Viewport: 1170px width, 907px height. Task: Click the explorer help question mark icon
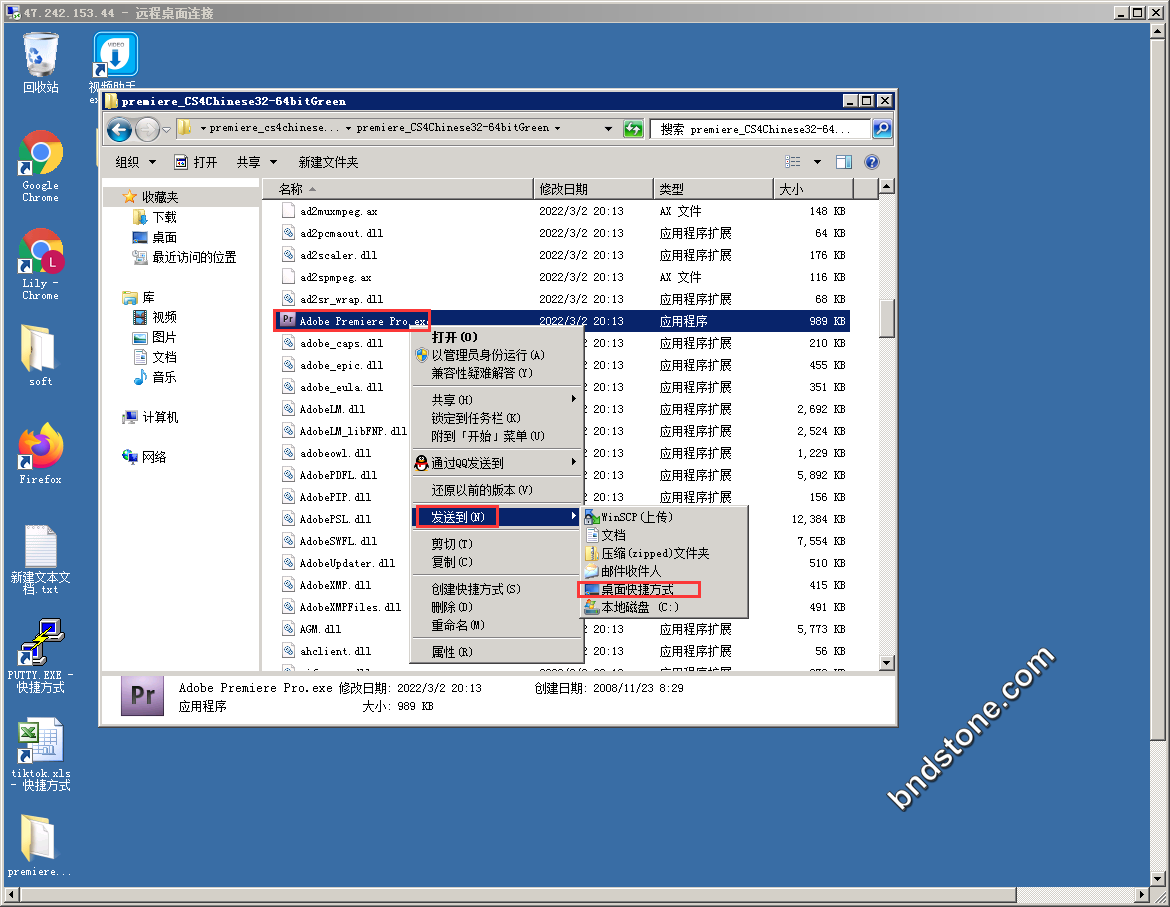click(871, 162)
